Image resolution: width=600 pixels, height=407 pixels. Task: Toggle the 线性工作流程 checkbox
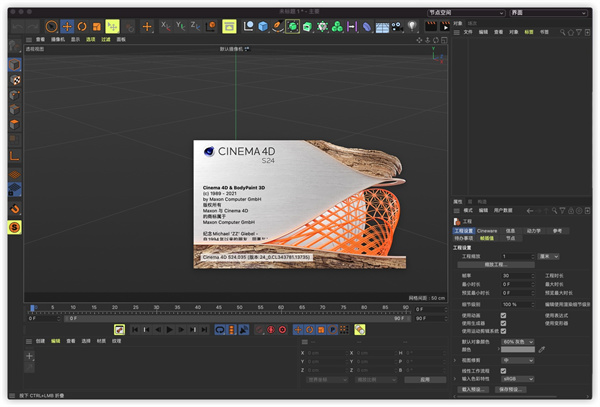503,370
